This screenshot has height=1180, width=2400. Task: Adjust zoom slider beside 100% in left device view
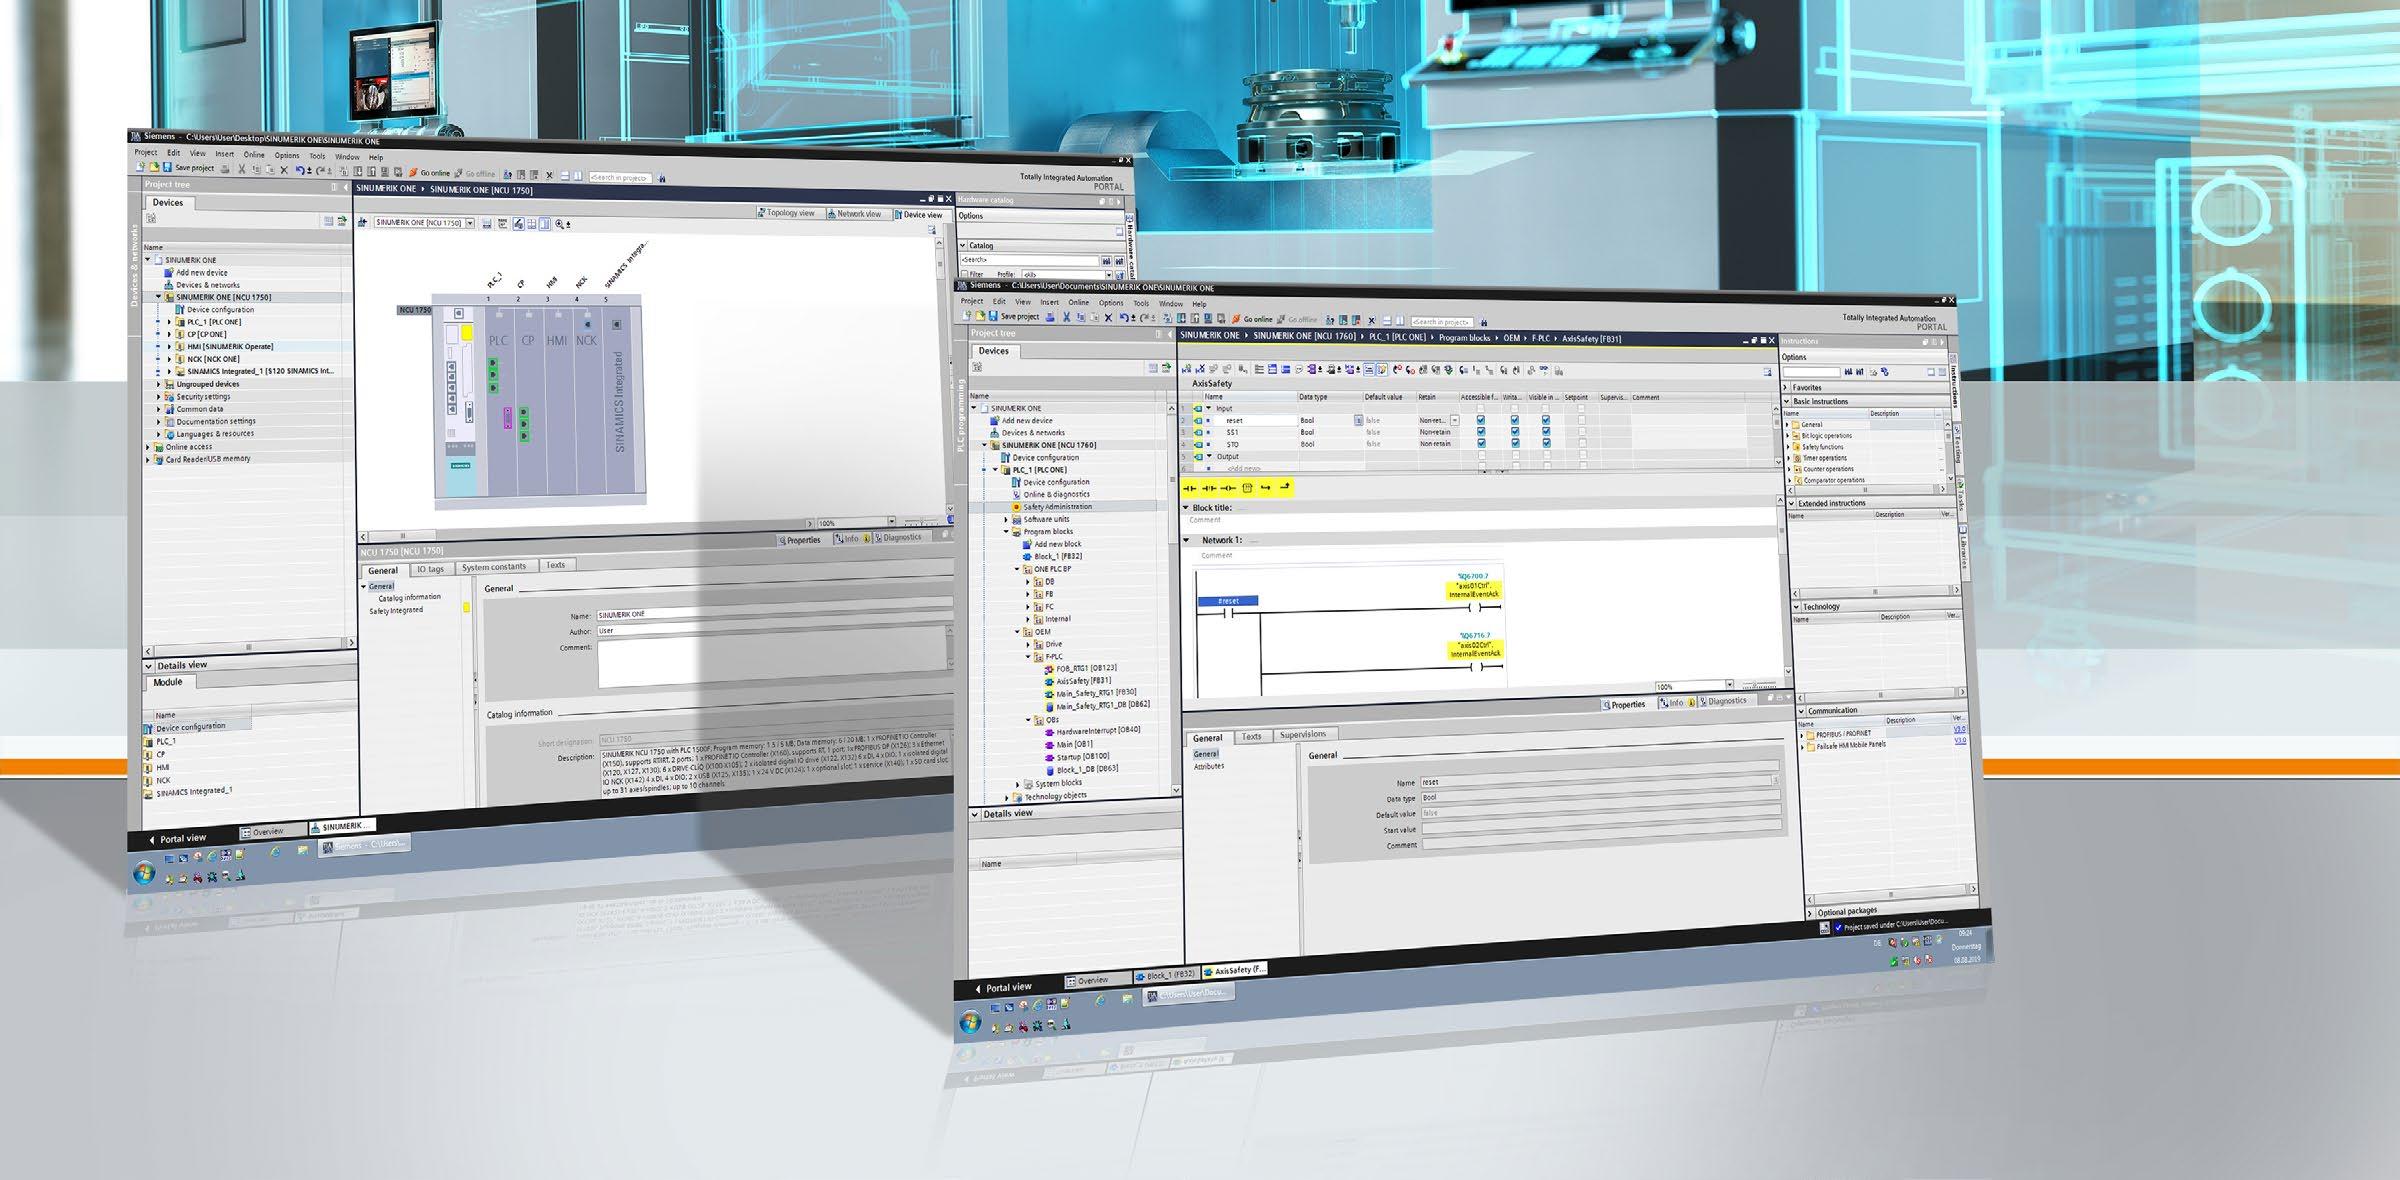tap(922, 522)
